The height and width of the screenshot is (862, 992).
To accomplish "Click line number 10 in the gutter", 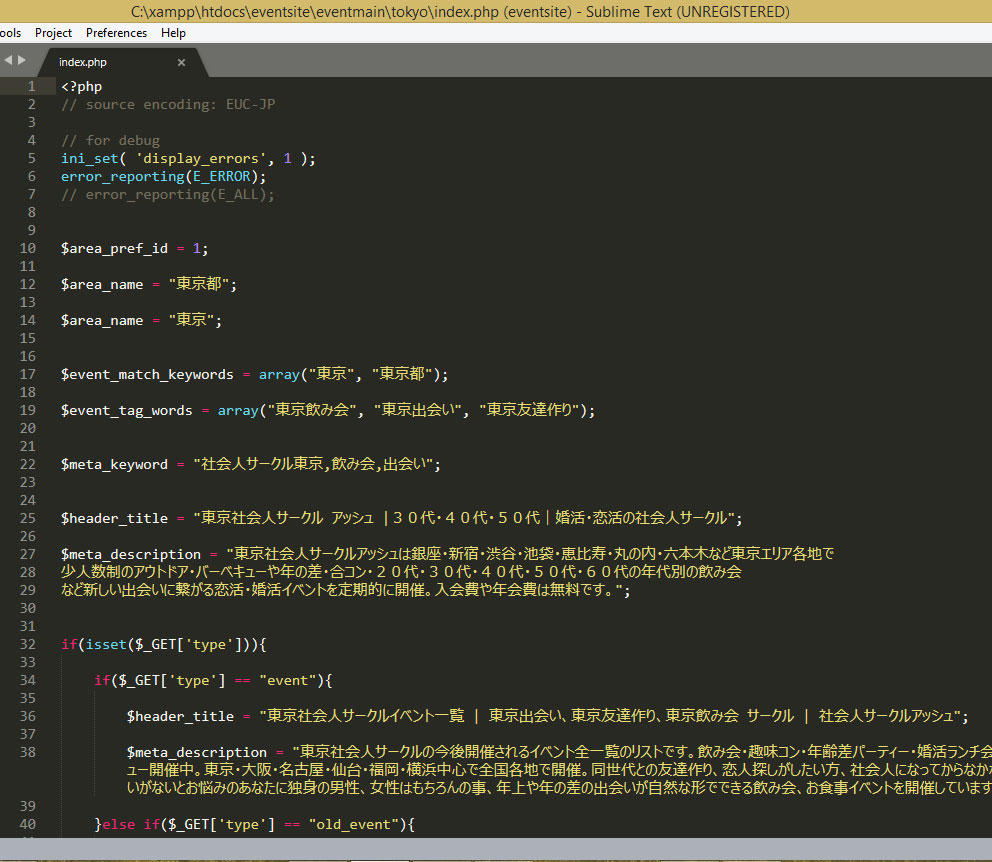I will 28,247.
